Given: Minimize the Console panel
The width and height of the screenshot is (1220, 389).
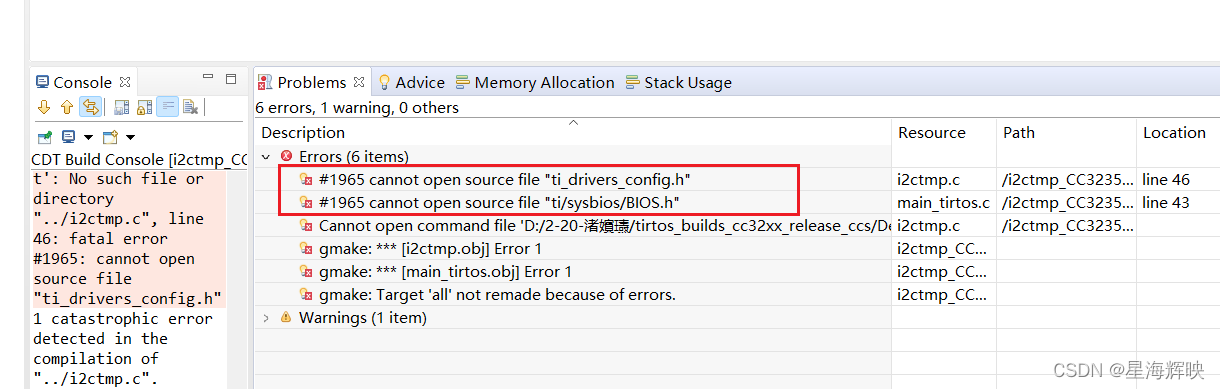Looking at the screenshot, I should pyautogui.click(x=208, y=78).
